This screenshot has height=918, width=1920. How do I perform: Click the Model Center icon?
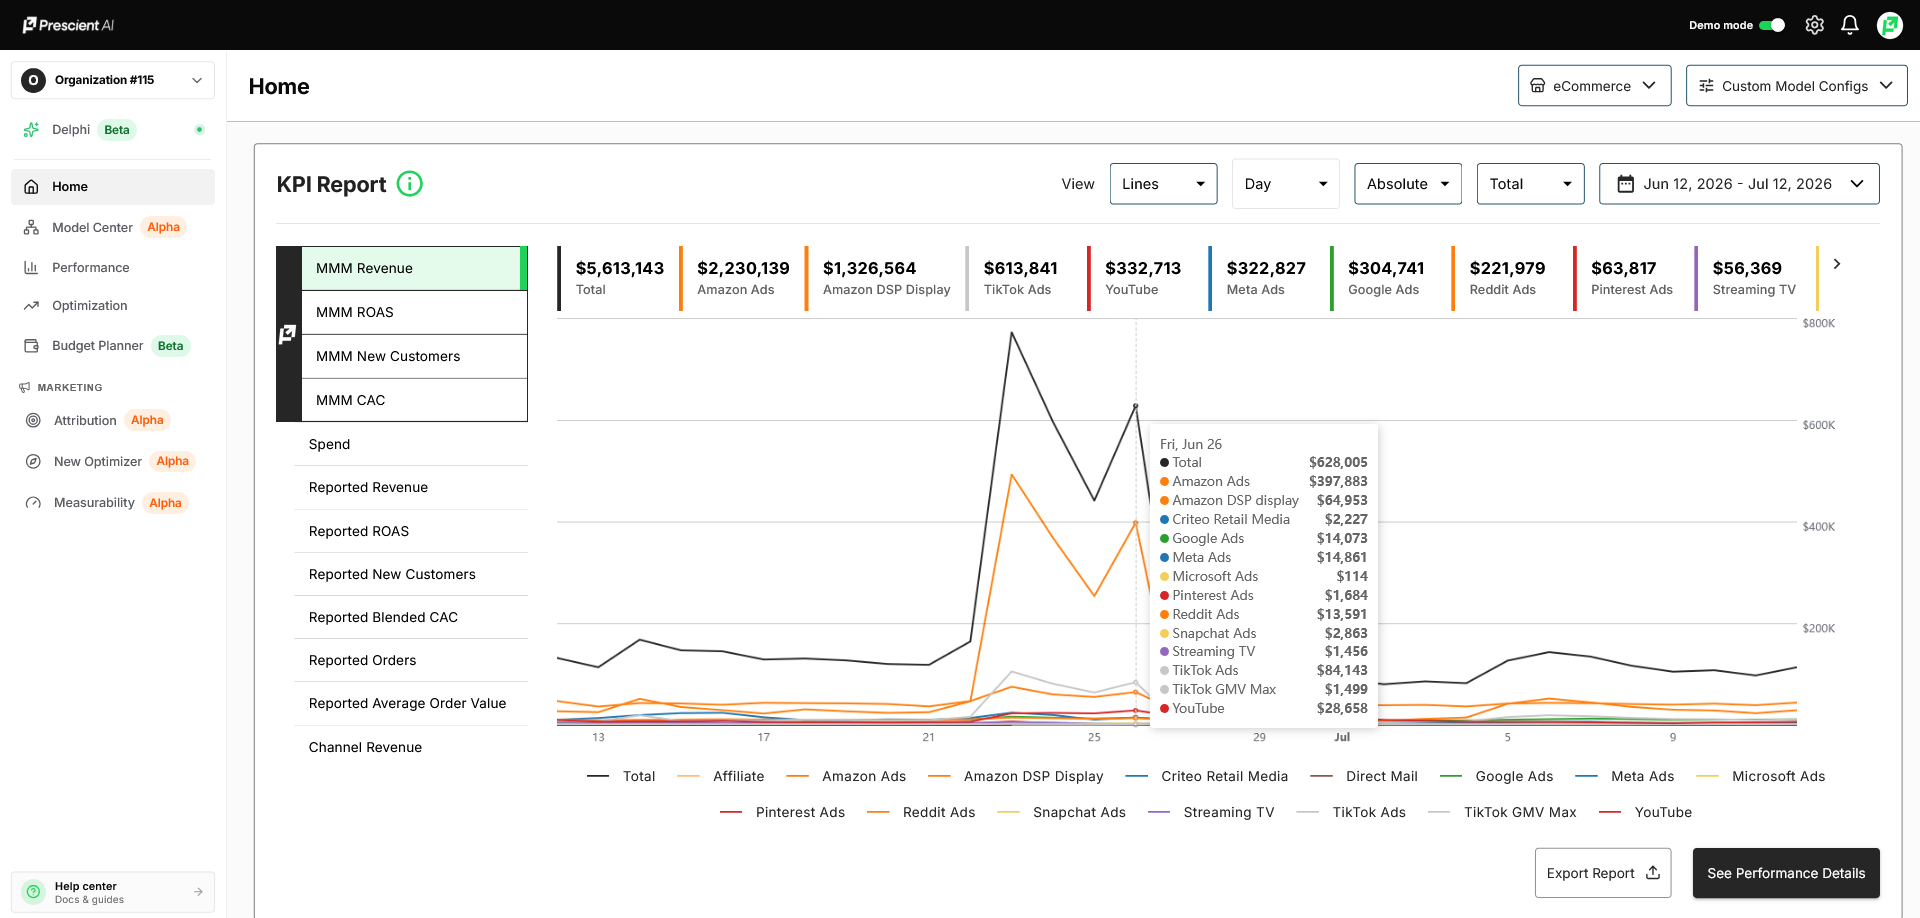click(32, 228)
